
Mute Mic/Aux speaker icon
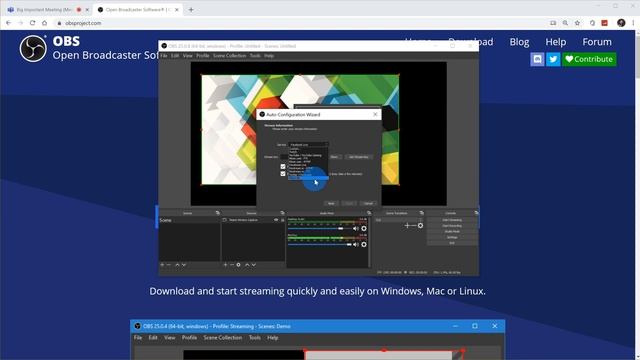click(356, 244)
